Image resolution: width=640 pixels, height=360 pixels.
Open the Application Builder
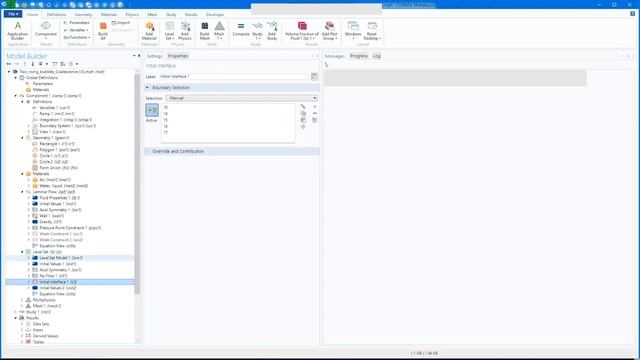tap(18, 31)
